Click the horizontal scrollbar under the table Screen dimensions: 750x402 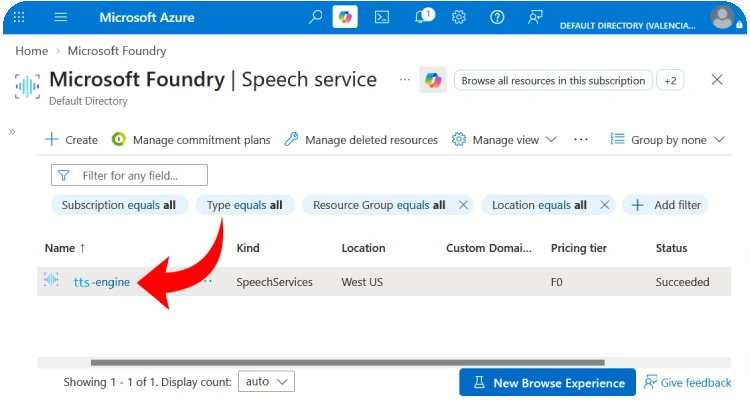pos(347,362)
